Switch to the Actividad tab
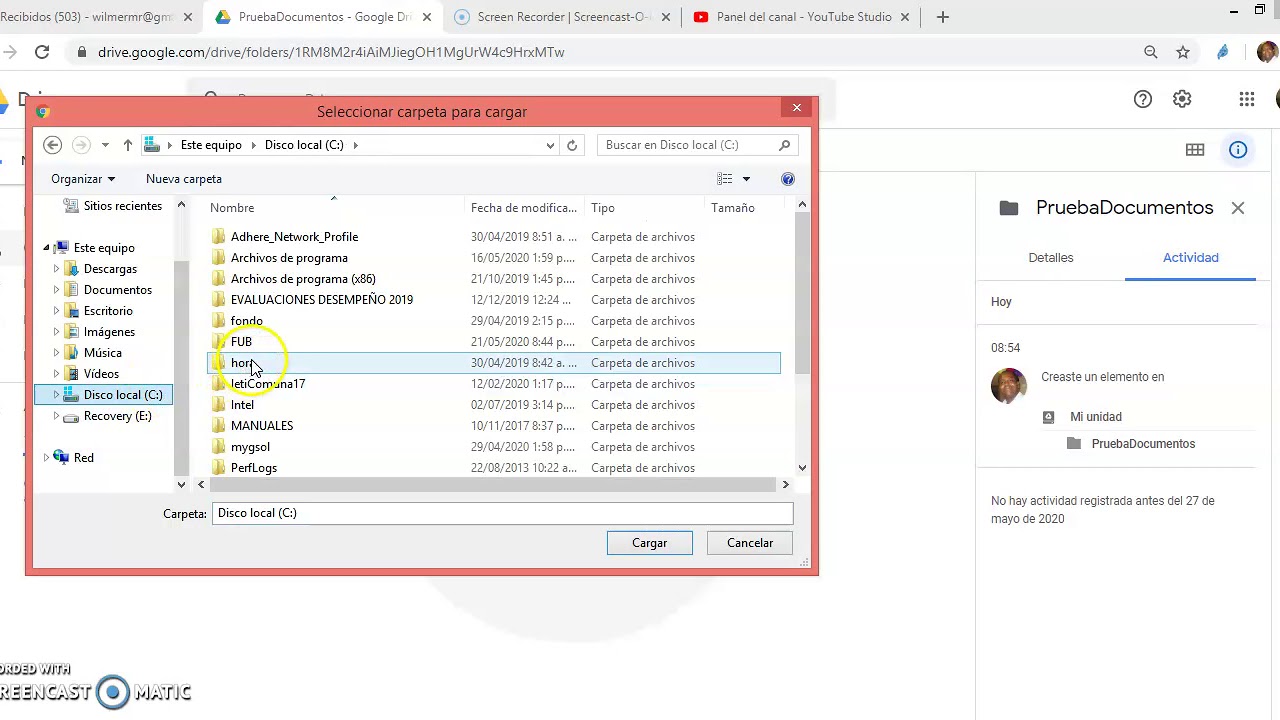The height and width of the screenshot is (720, 1280). (1190, 258)
